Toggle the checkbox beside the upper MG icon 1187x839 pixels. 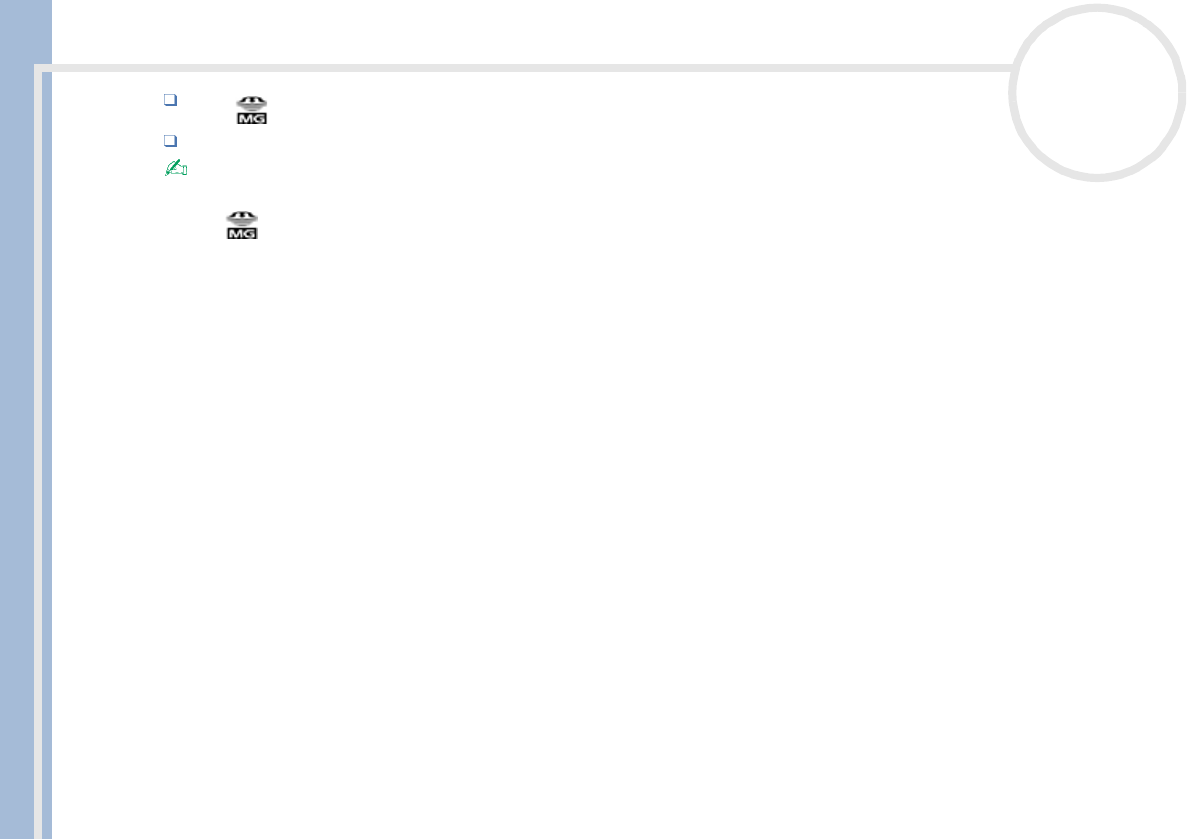click(170, 100)
